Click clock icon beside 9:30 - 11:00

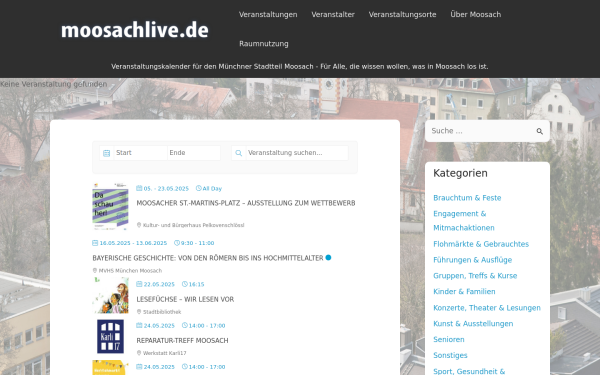pyautogui.click(x=177, y=243)
